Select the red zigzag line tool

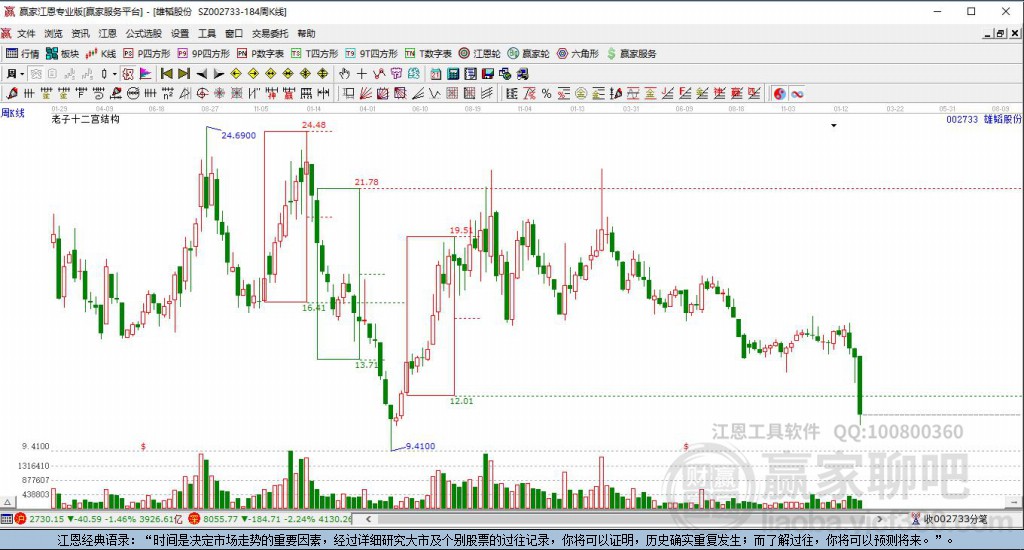click(379, 74)
